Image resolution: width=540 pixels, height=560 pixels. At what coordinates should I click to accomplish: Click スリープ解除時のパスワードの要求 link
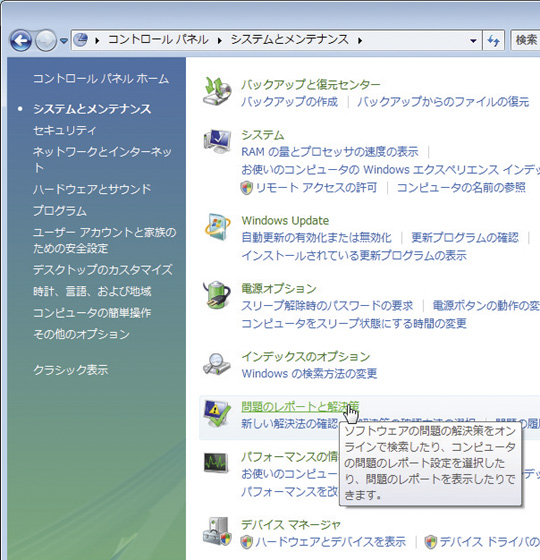[x=327, y=305]
